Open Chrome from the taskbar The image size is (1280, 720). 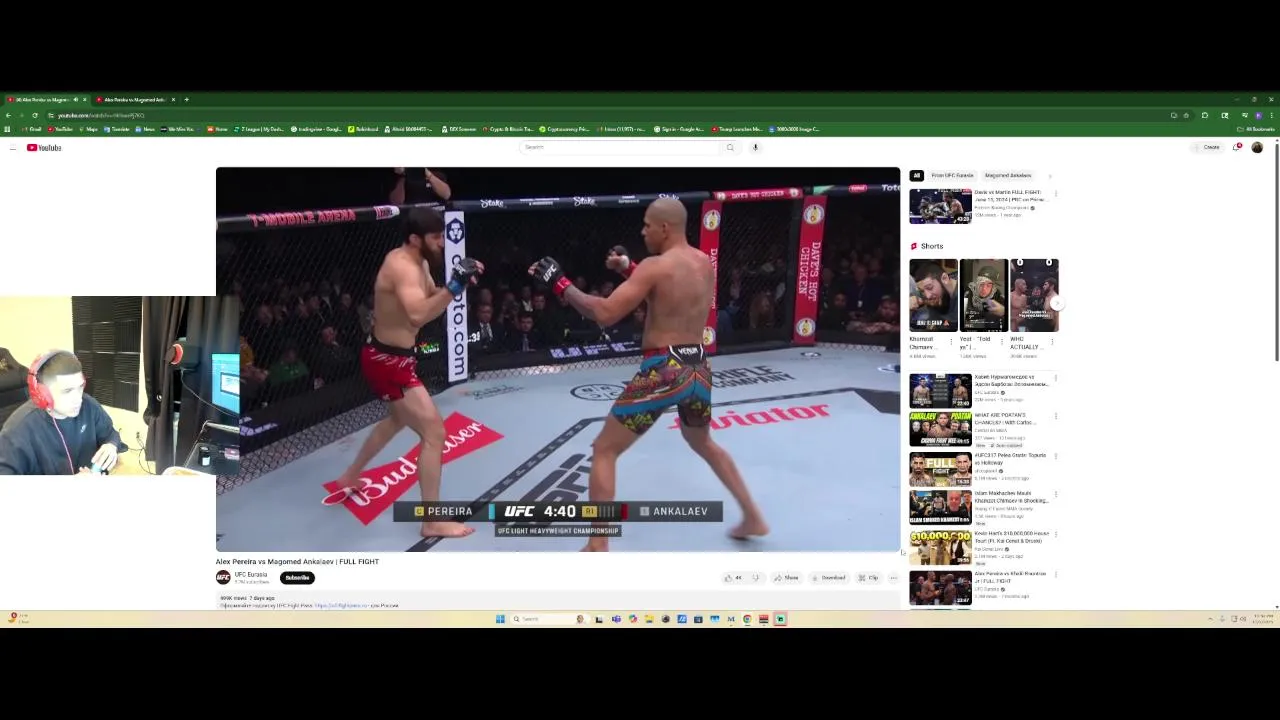pos(747,619)
